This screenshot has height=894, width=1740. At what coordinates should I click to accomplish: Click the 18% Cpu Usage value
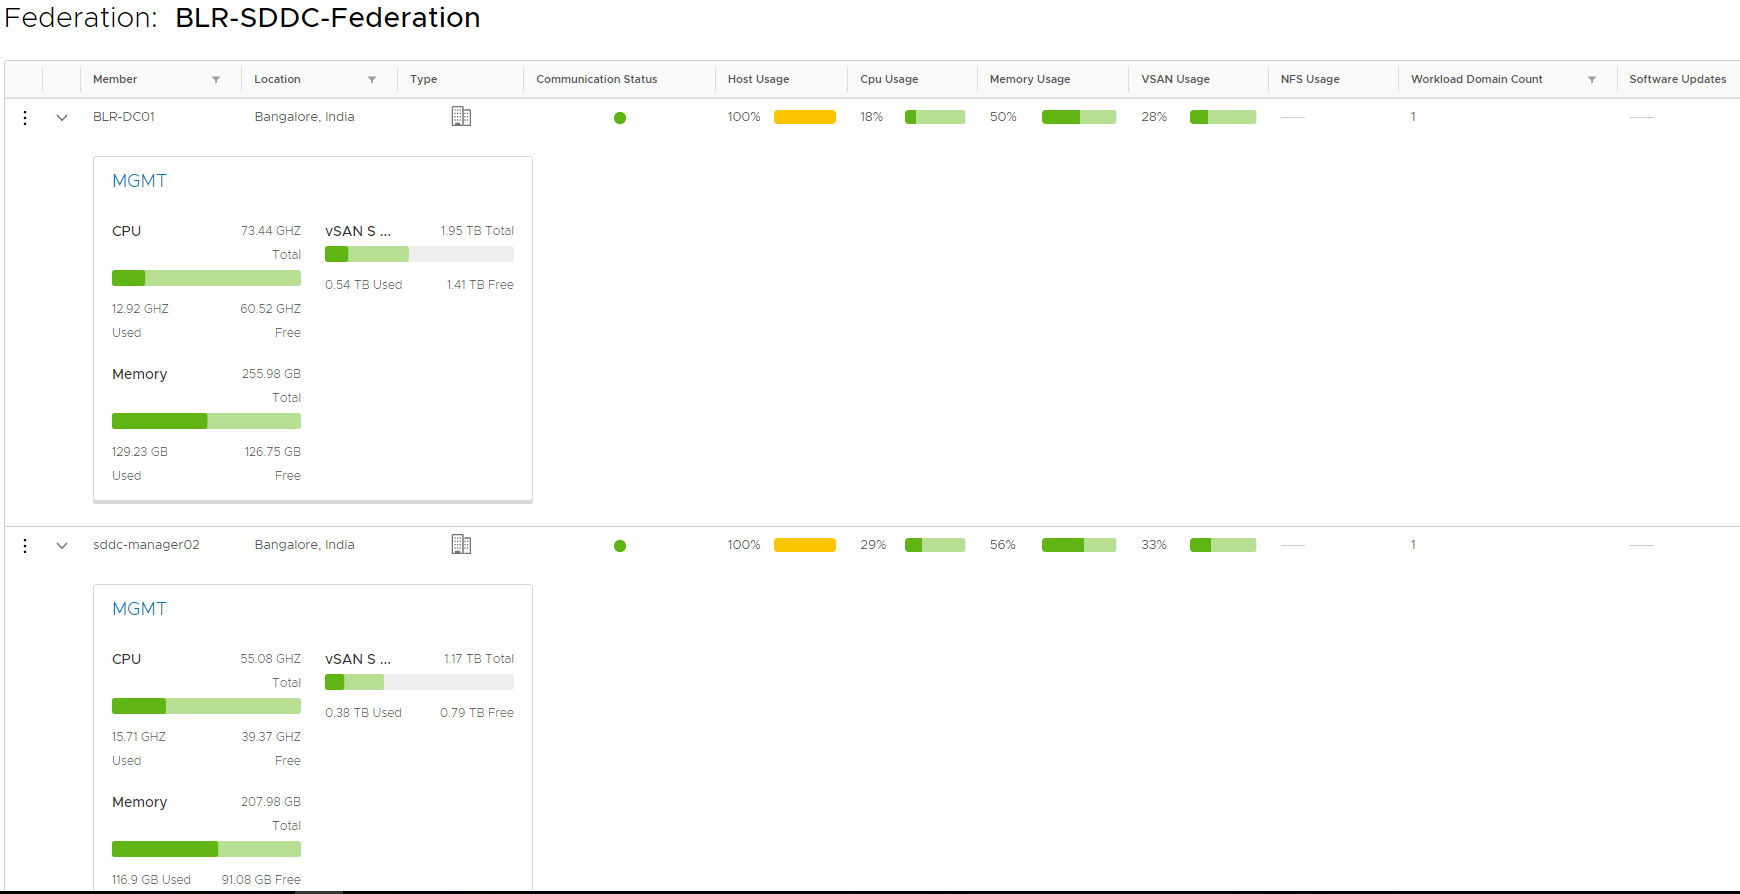(x=871, y=117)
